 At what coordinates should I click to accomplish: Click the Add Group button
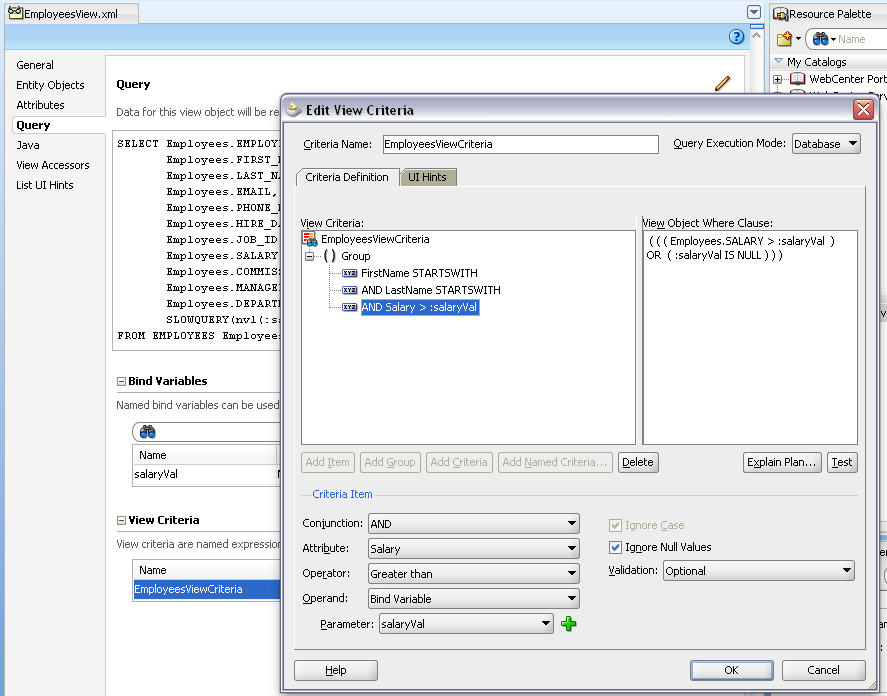(x=390, y=462)
